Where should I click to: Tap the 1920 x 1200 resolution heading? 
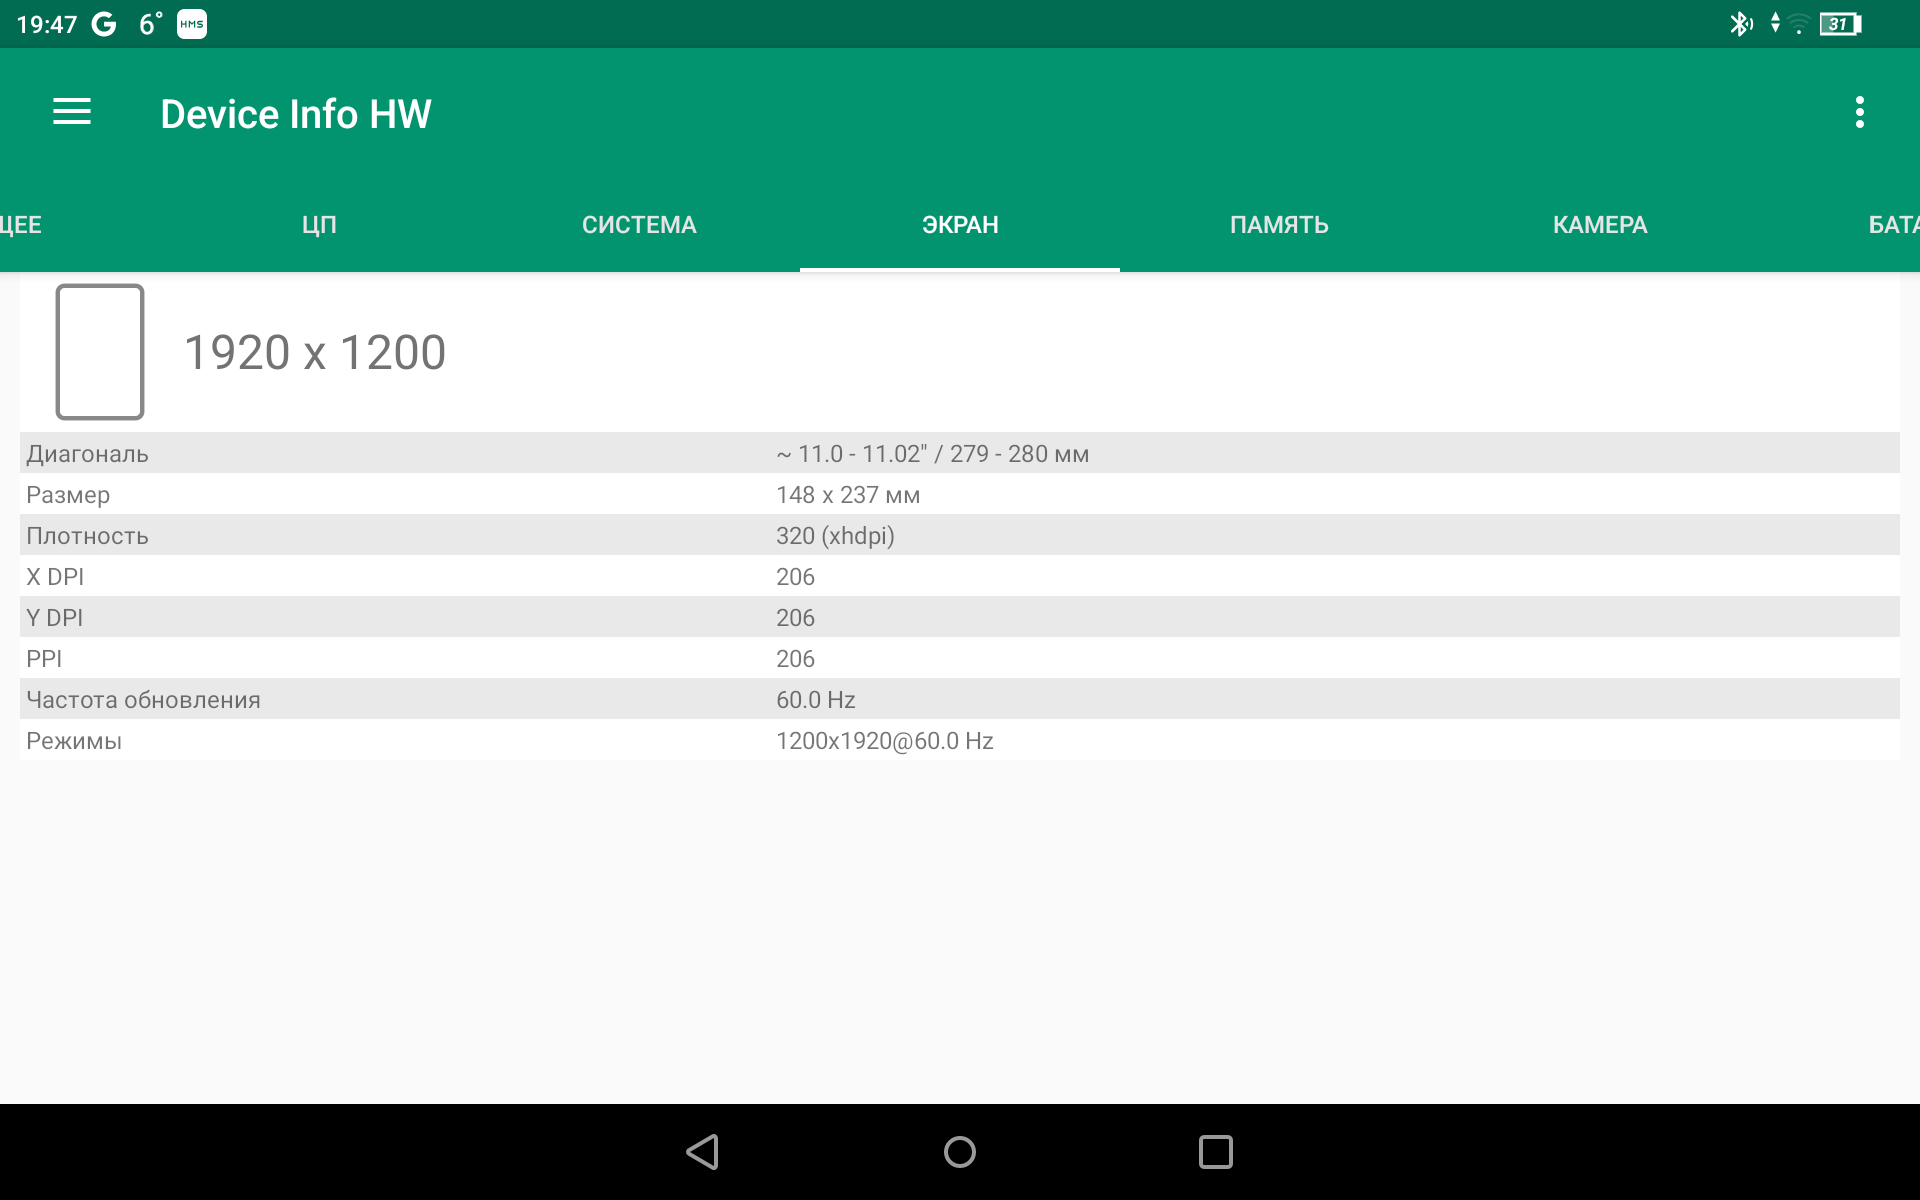(x=315, y=352)
